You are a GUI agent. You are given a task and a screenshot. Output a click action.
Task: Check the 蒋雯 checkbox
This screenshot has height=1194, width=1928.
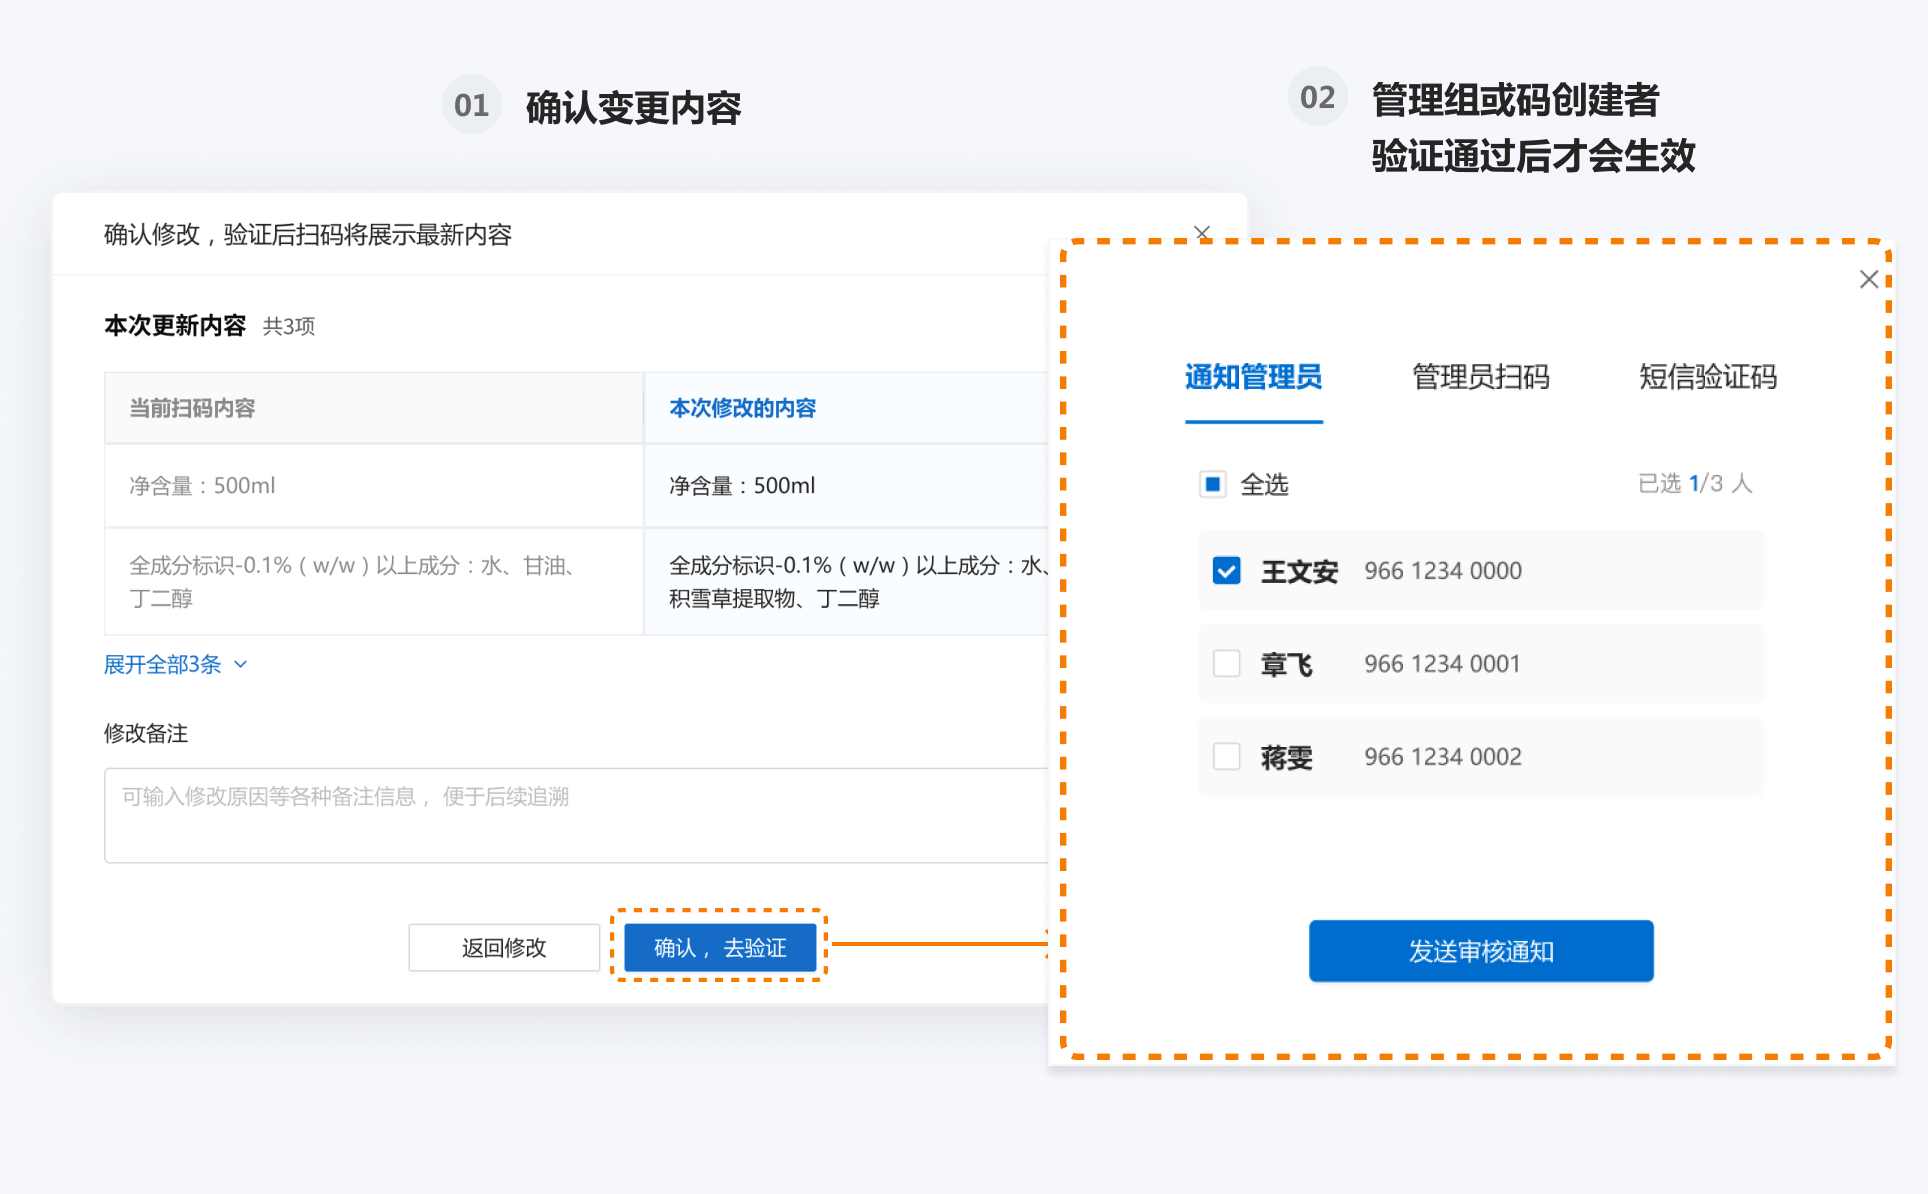[1226, 757]
